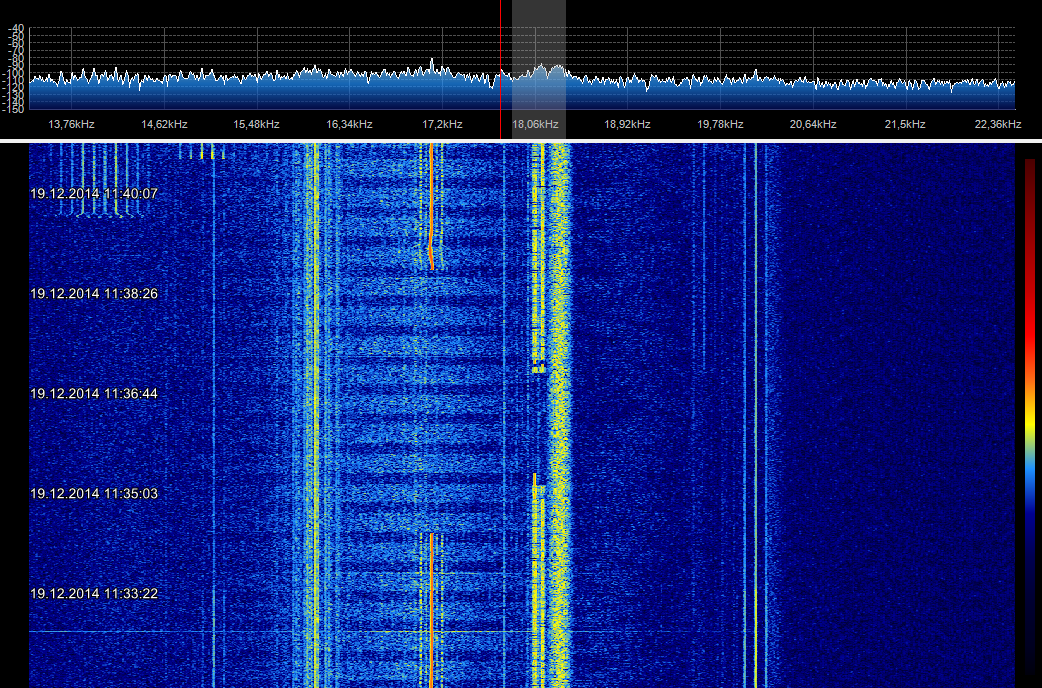The width and height of the screenshot is (1042, 688).
Task: Tune to the 14,62kHz axis label
Action: (164, 125)
